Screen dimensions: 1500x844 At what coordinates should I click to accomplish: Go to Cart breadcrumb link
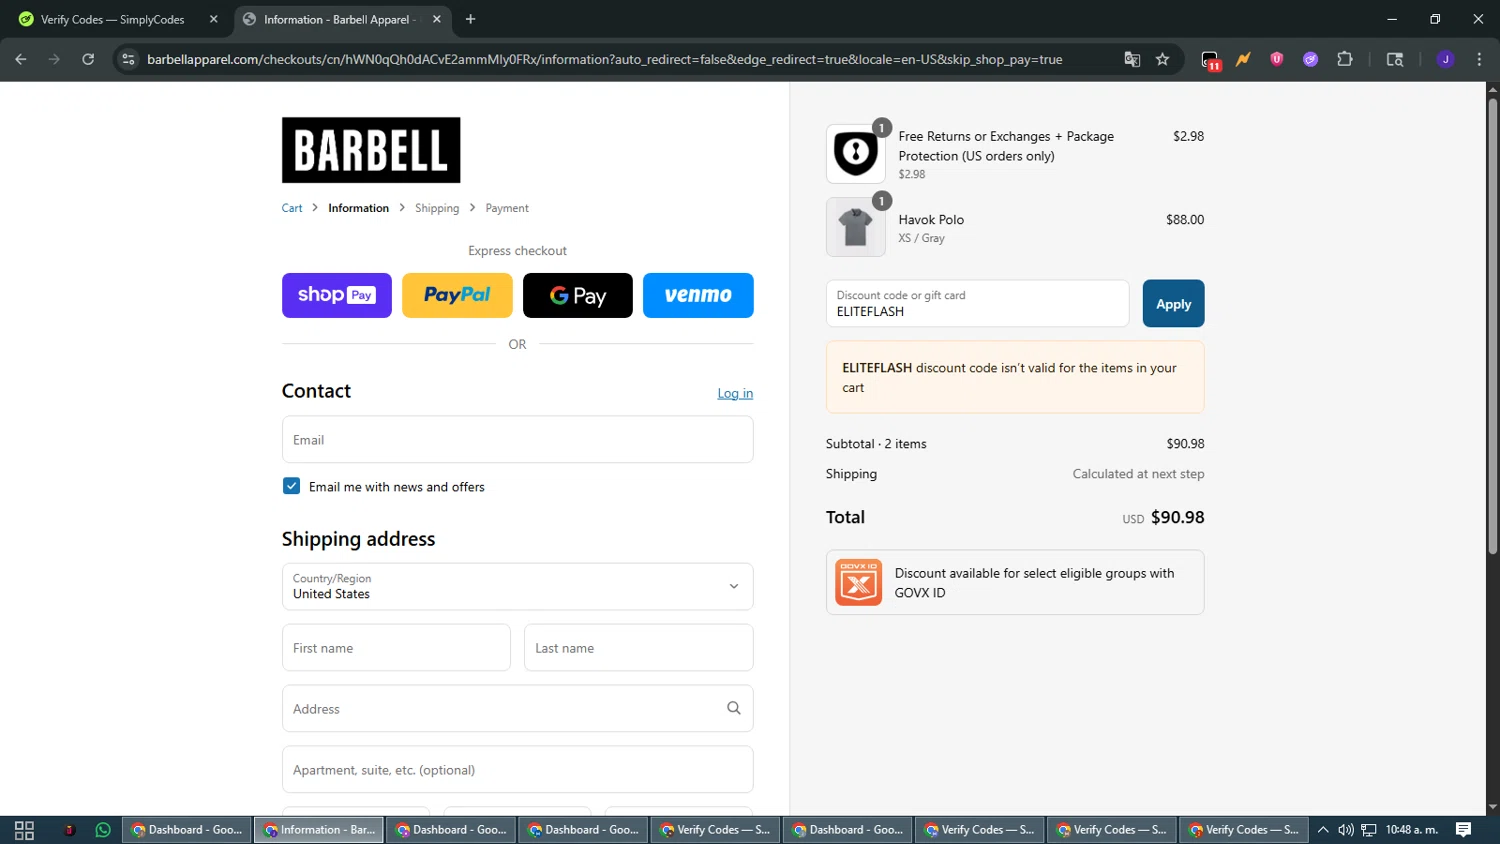coord(292,208)
